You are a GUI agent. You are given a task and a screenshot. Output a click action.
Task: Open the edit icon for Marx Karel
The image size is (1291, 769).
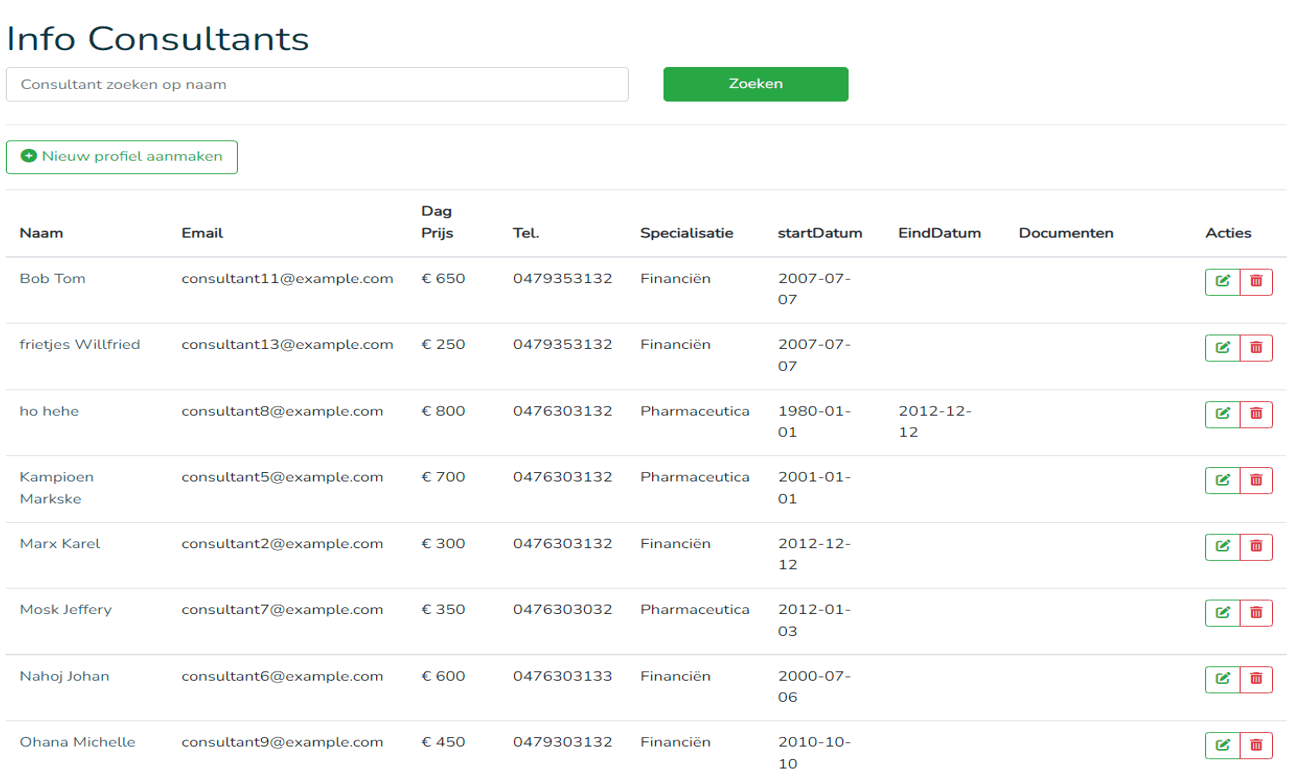[1221, 547]
